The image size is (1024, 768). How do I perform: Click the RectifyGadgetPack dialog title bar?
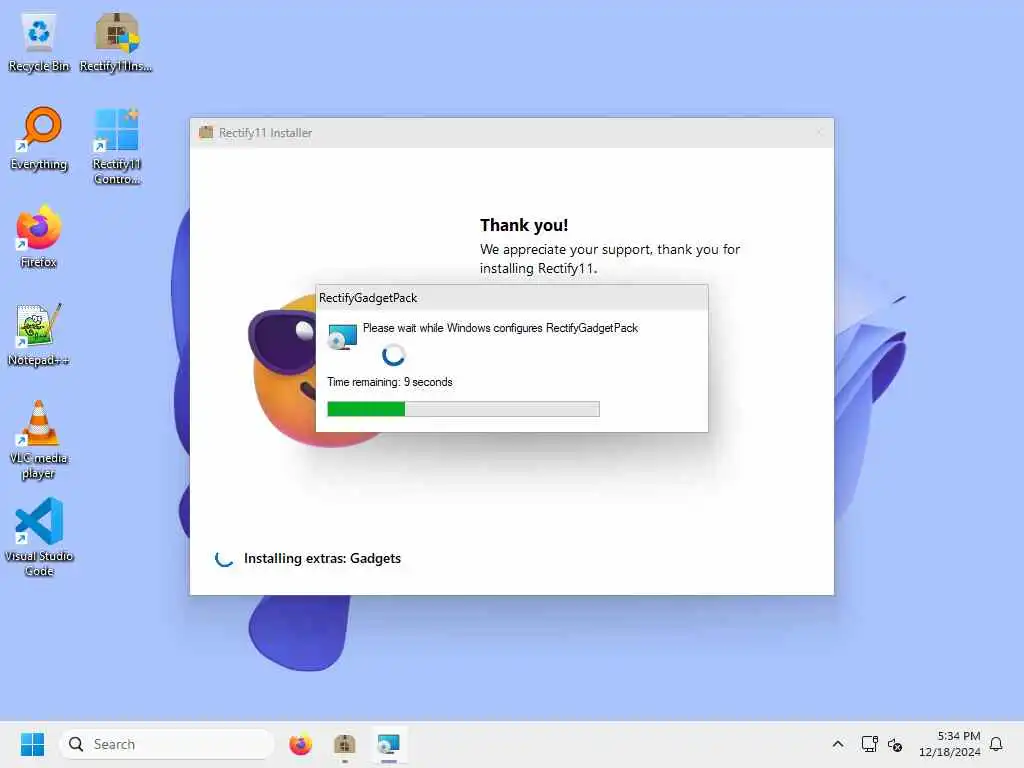[x=511, y=298]
